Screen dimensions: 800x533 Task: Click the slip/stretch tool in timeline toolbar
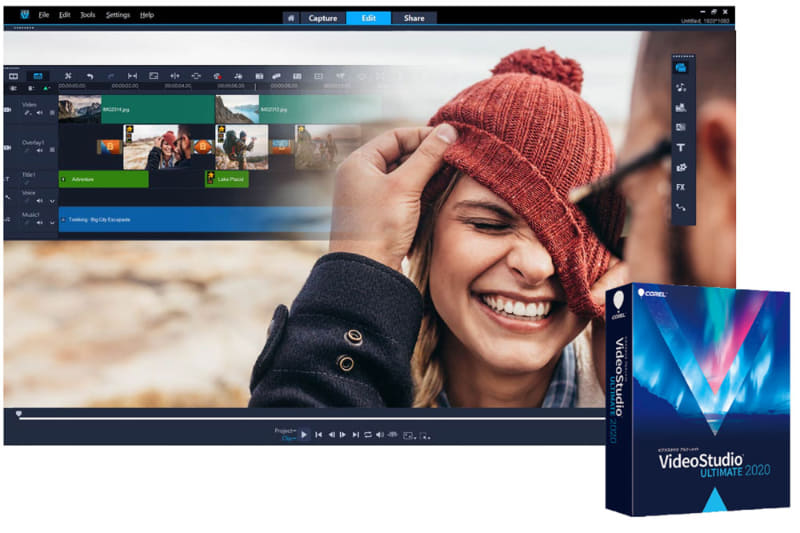pyautogui.click(x=132, y=76)
